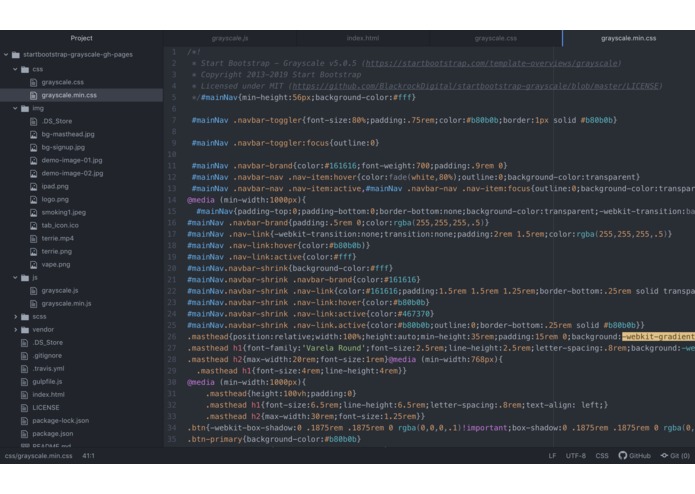Viewport: 695px width, 494px height.
Task: Click image icon beside bg-masthead.jpg
Action: point(33,134)
